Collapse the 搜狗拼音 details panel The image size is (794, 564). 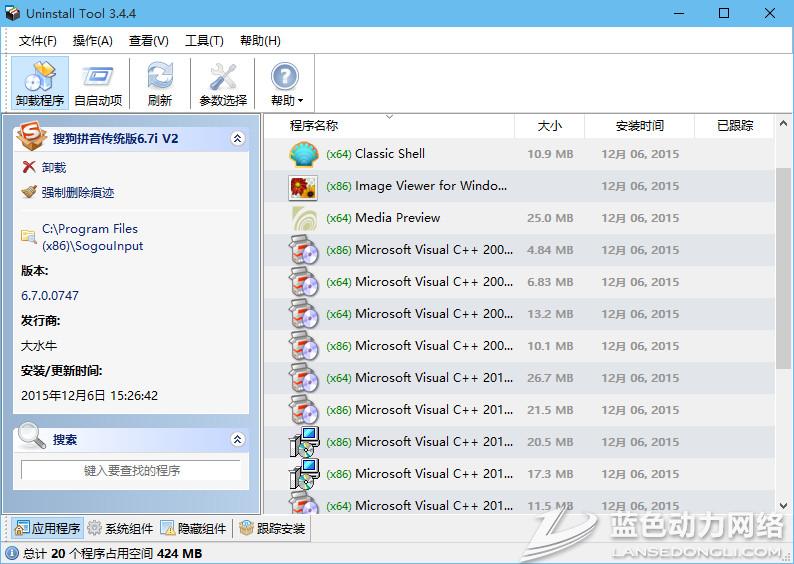pos(237,139)
